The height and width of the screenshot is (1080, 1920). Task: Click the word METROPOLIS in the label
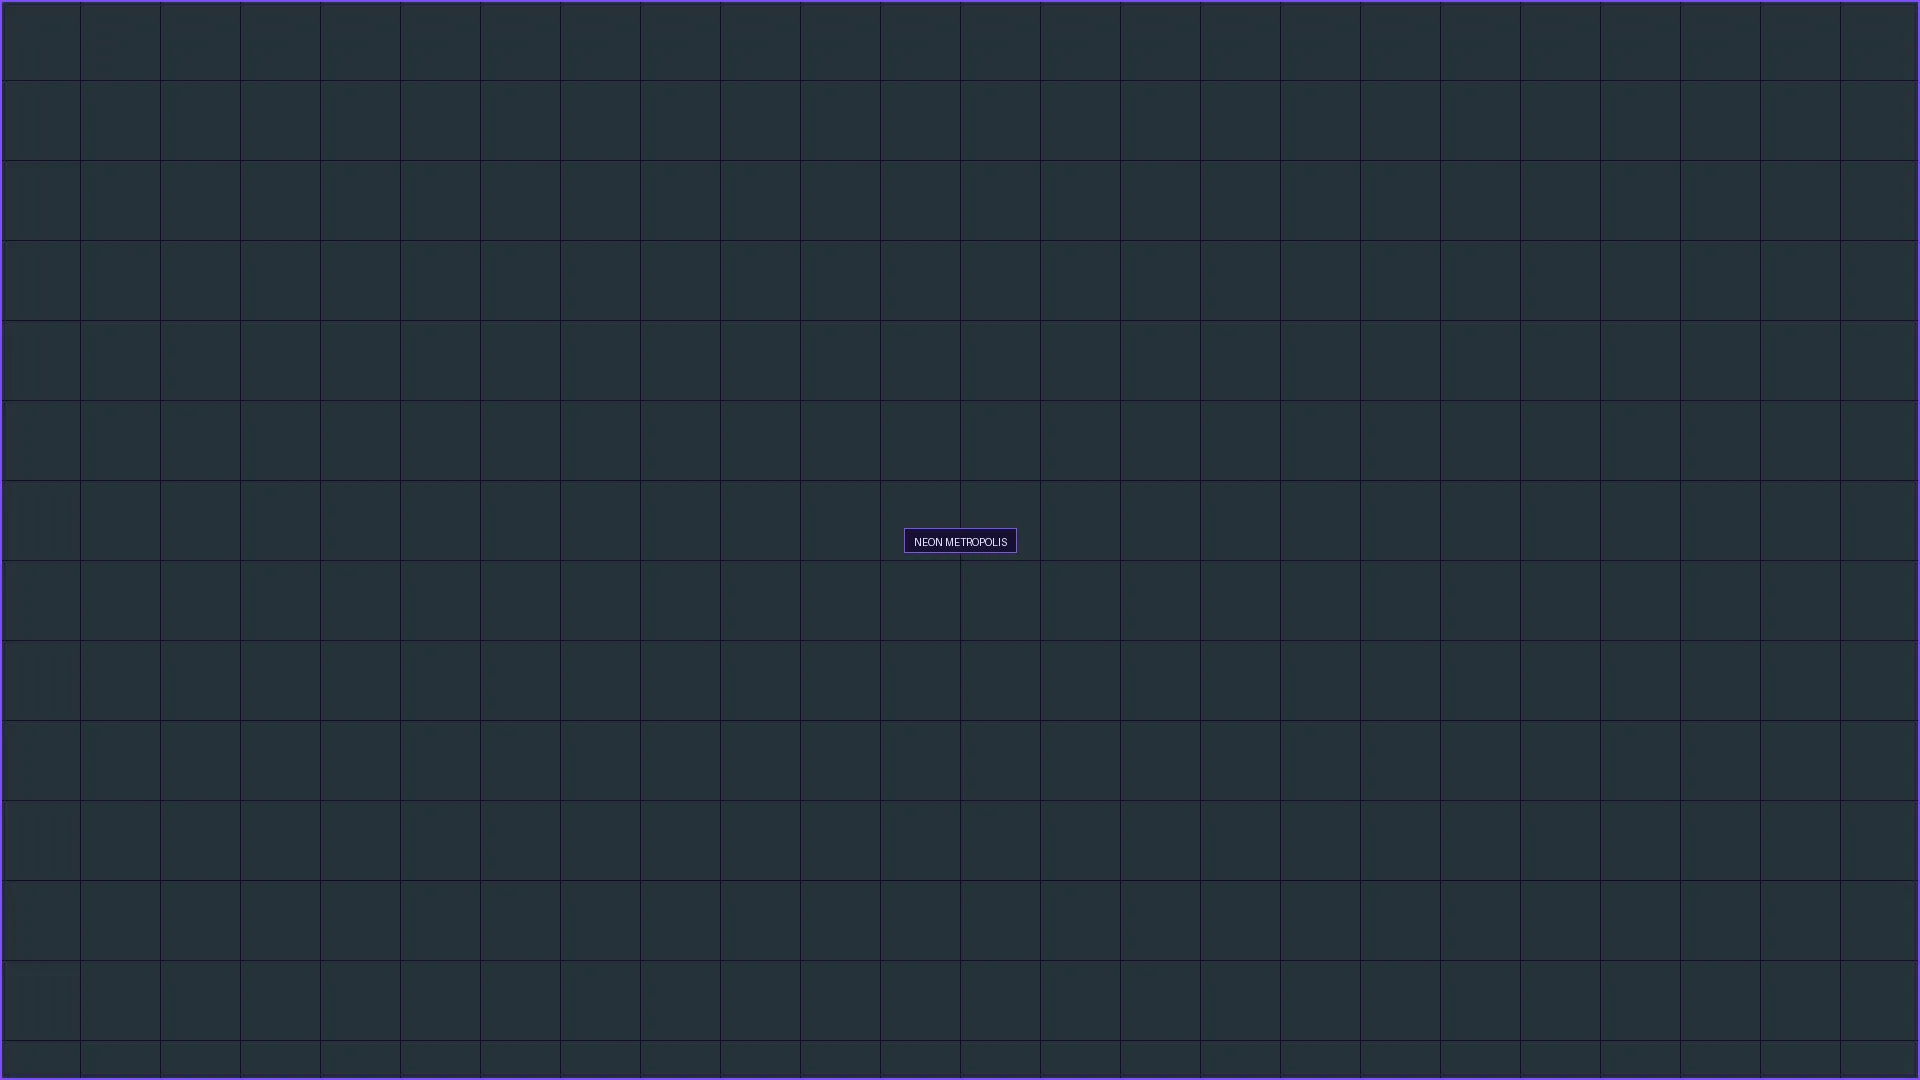pyautogui.click(x=976, y=542)
